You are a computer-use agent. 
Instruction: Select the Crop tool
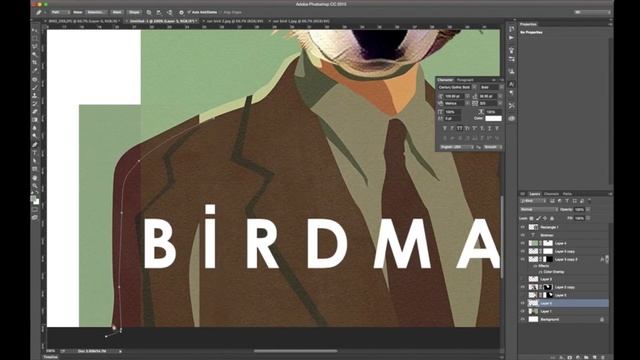coord(35,63)
